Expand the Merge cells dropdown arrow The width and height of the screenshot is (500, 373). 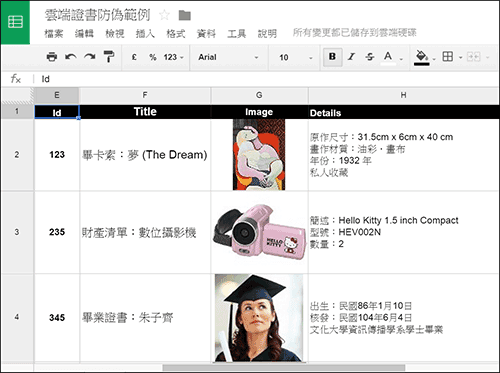point(487,57)
